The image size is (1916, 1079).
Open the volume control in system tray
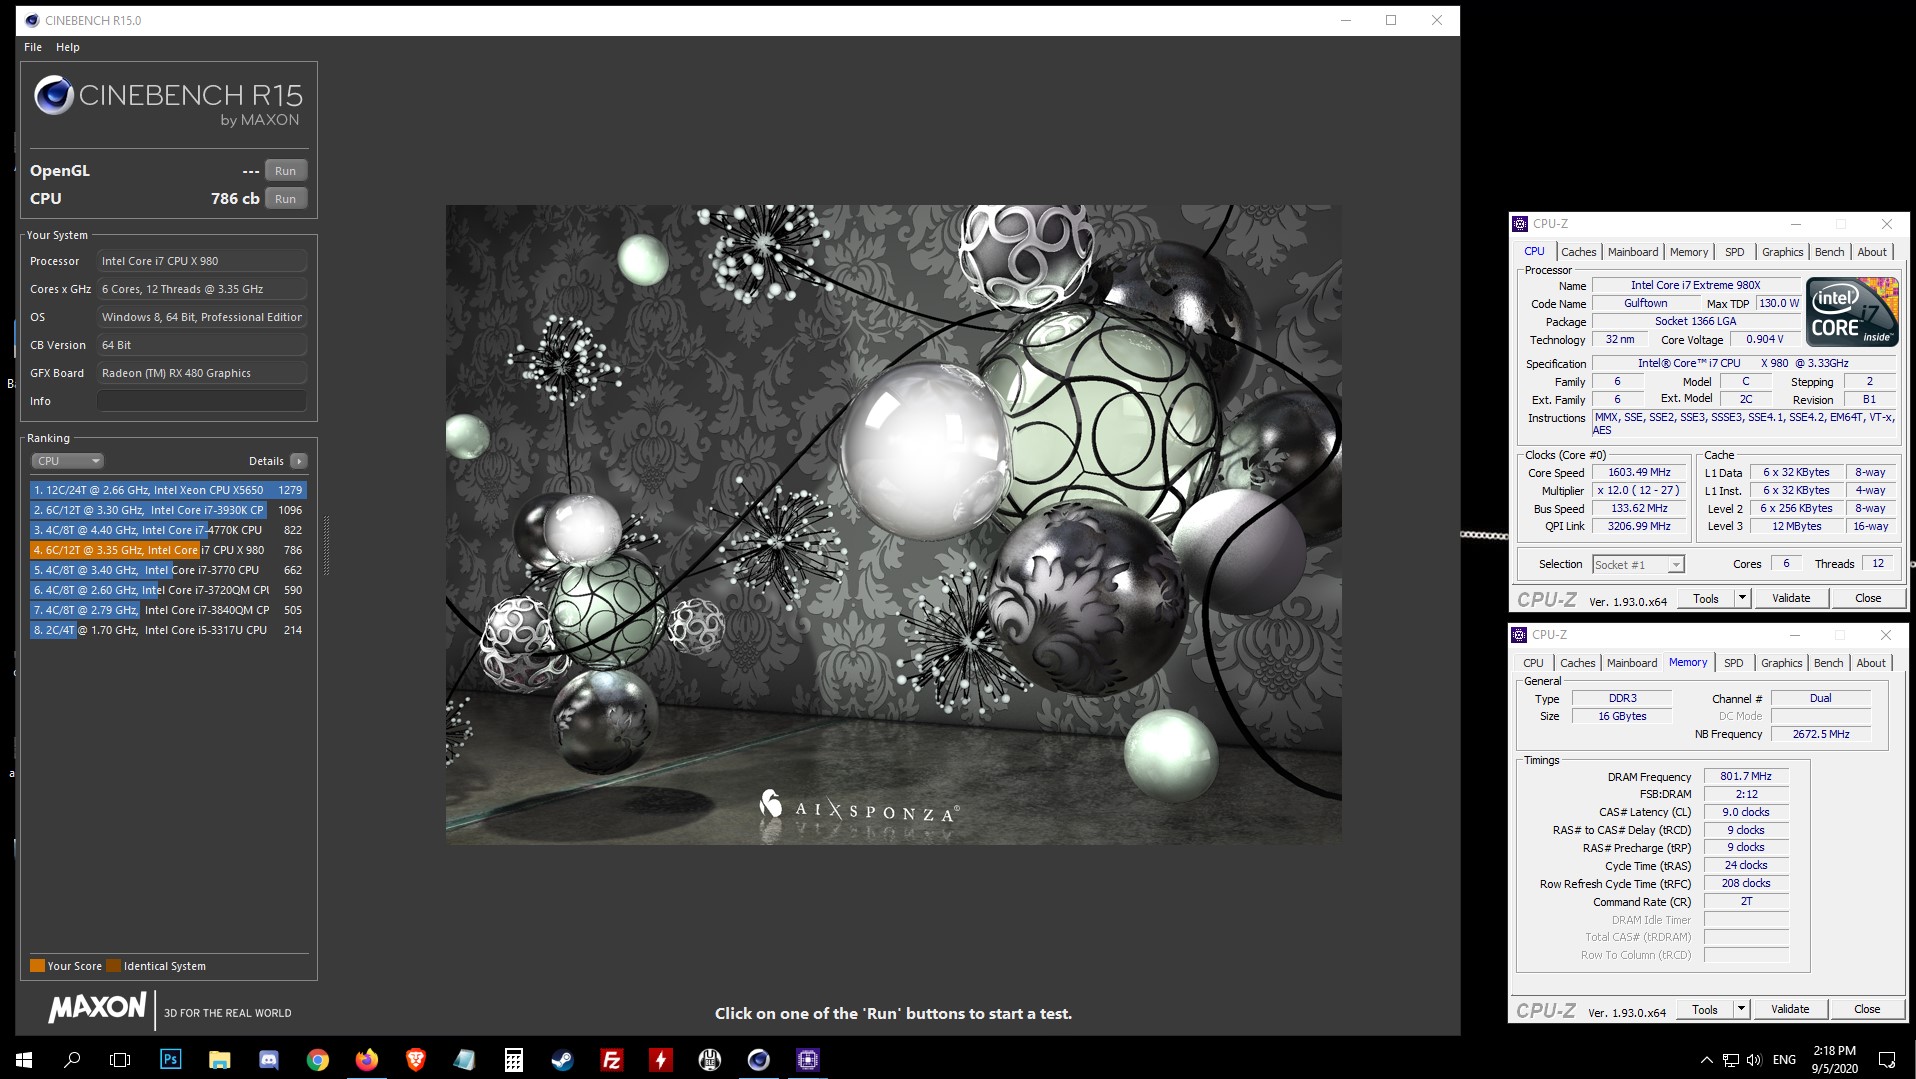(1754, 1060)
